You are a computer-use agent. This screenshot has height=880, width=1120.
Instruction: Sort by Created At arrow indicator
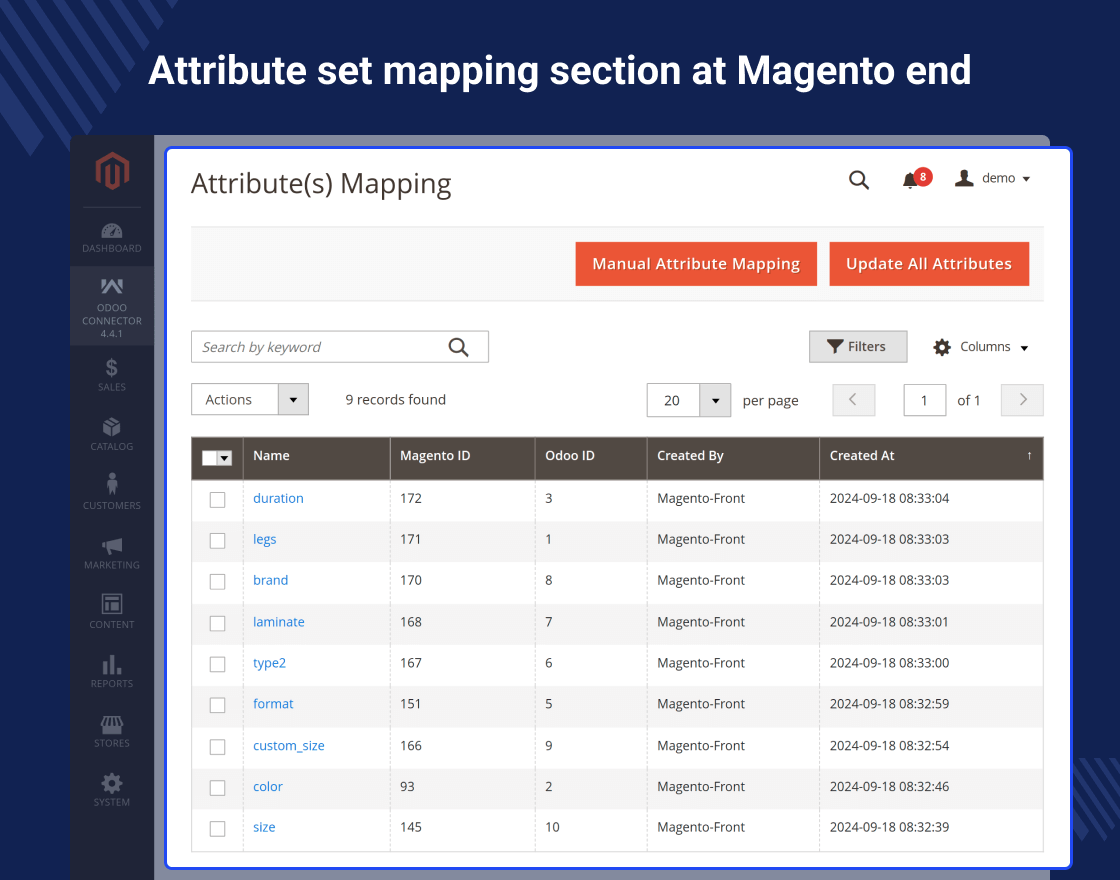pos(1029,456)
